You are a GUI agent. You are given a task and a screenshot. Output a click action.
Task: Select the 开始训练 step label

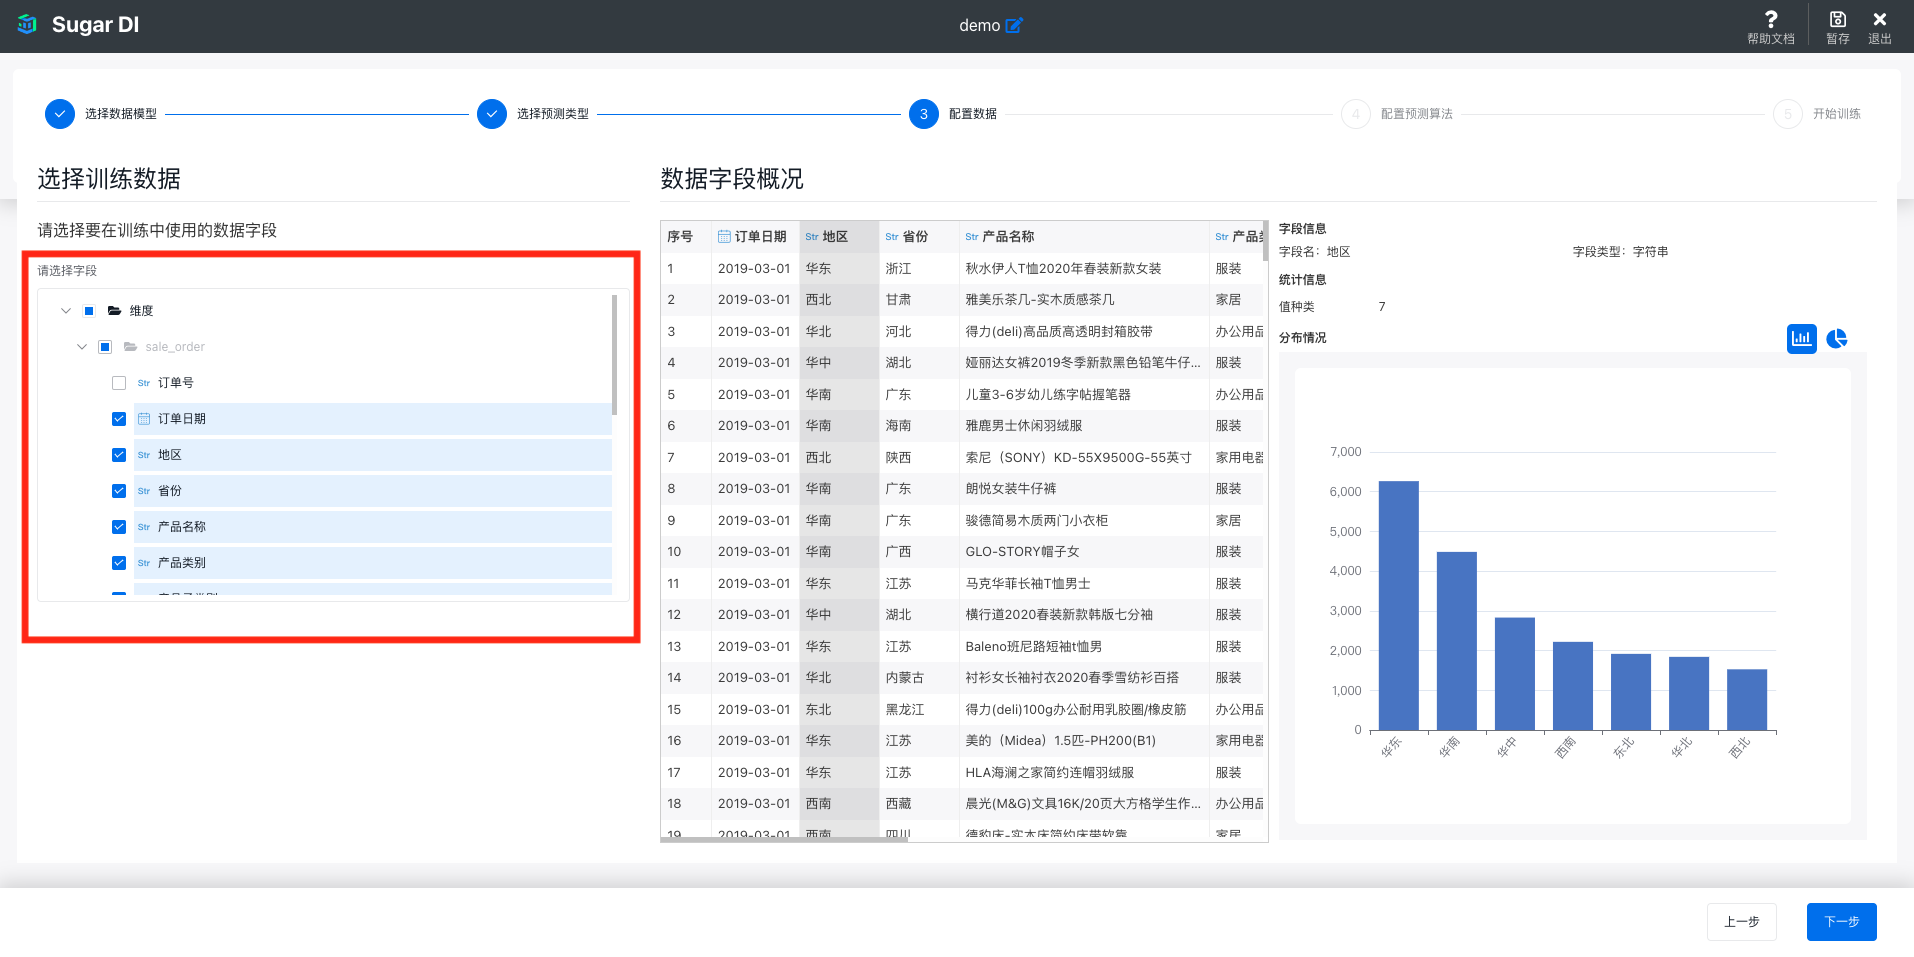pyautogui.click(x=1837, y=114)
